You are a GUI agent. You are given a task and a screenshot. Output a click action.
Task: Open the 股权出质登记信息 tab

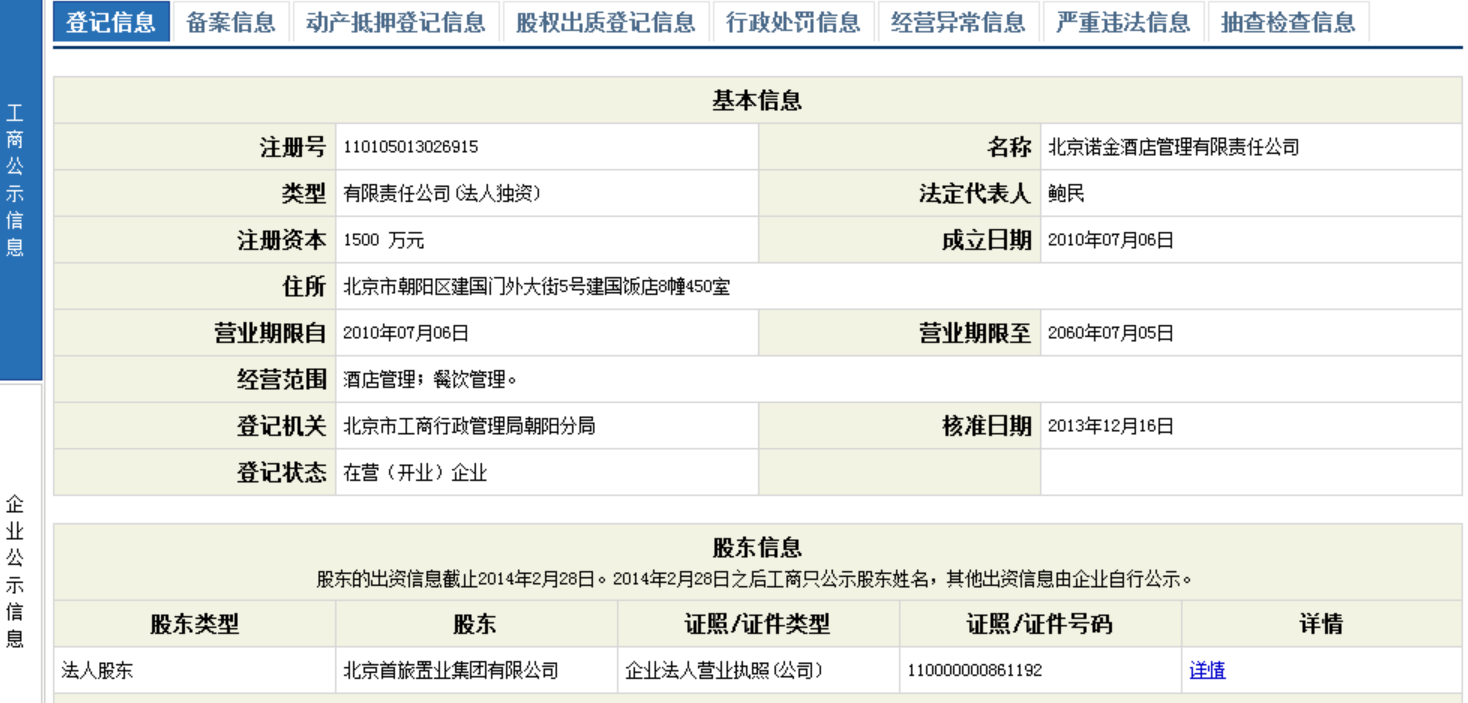[607, 22]
